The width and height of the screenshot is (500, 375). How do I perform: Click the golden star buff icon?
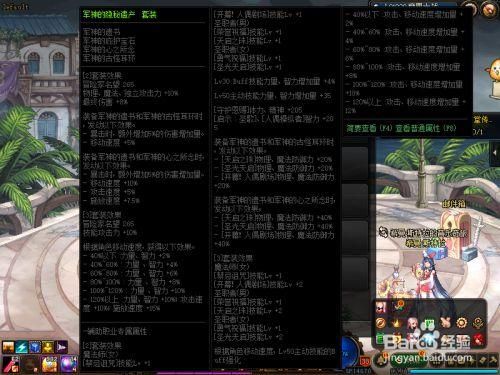(x=48, y=347)
